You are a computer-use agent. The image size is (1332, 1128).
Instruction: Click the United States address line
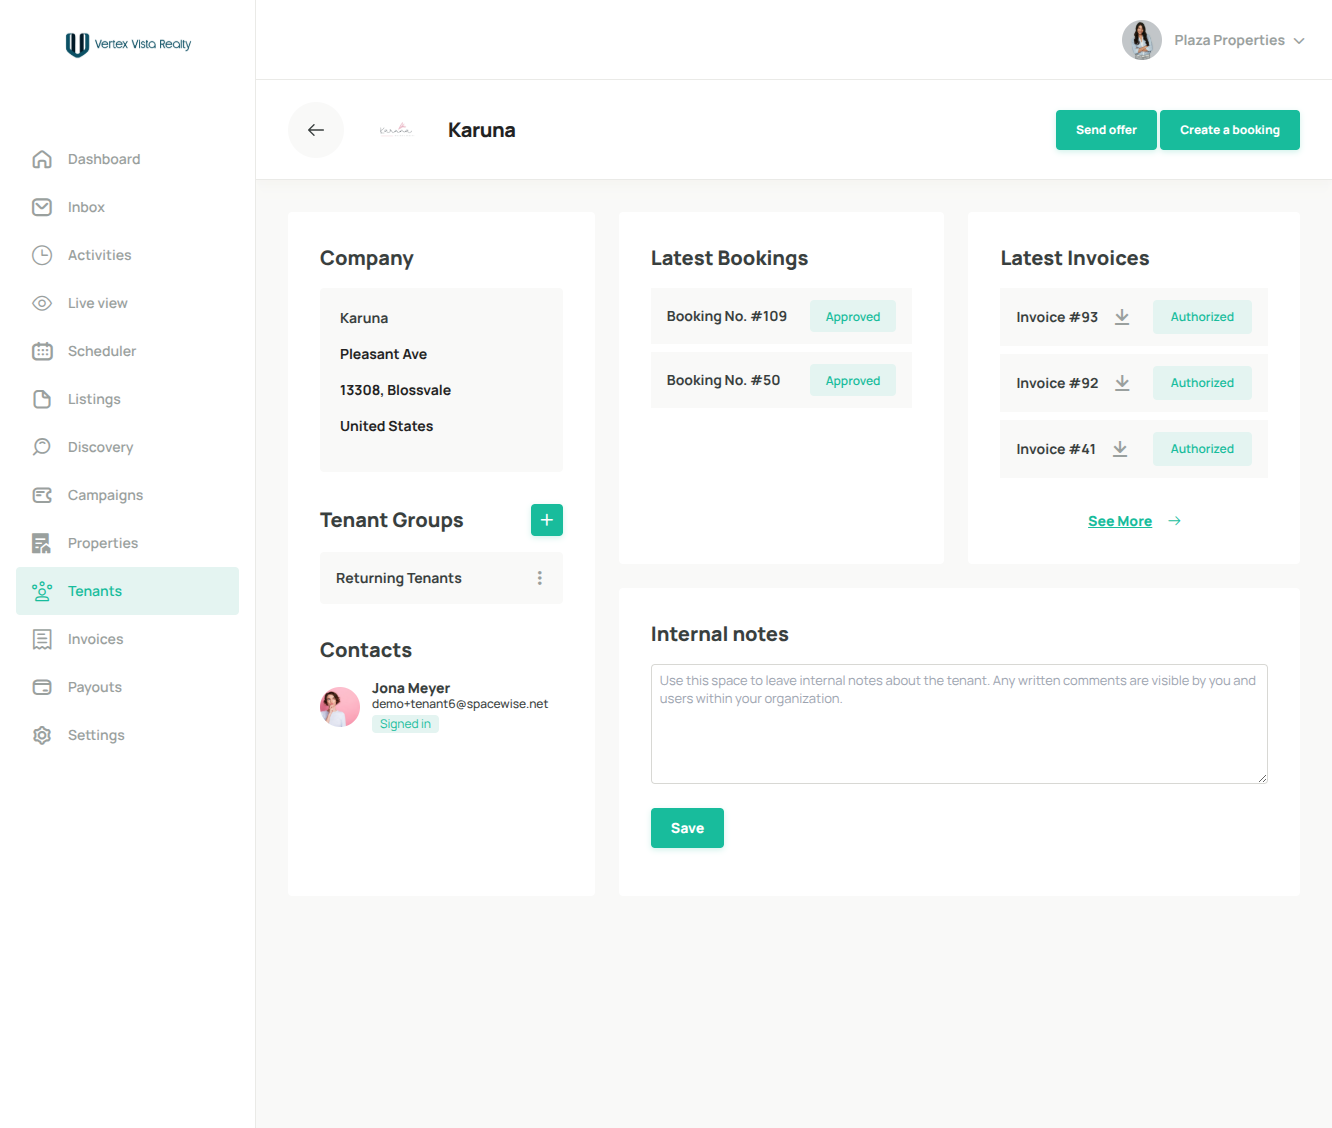386,426
